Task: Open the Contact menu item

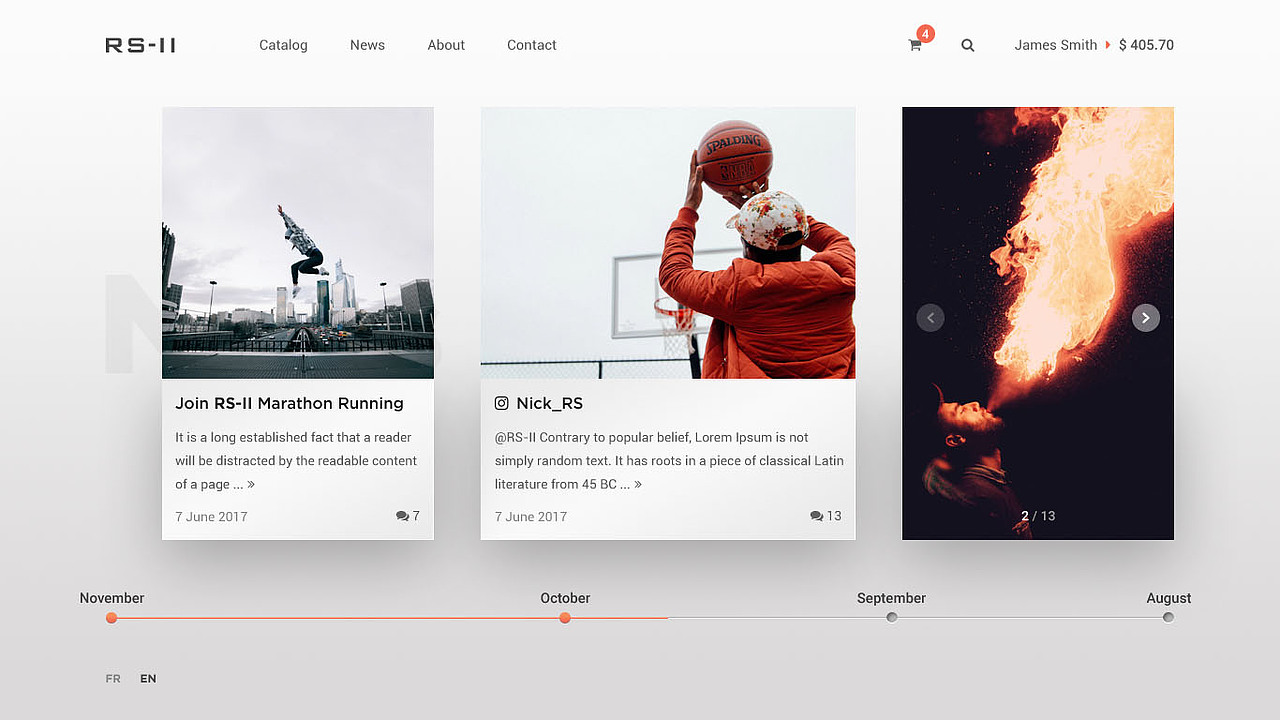Action: pyautogui.click(x=532, y=45)
